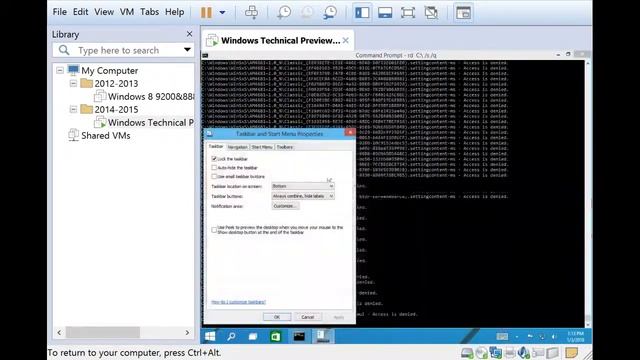Collapse the 2014-2015 folder
The width and height of the screenshot is (640, 360).
click(x=73, y=109)
